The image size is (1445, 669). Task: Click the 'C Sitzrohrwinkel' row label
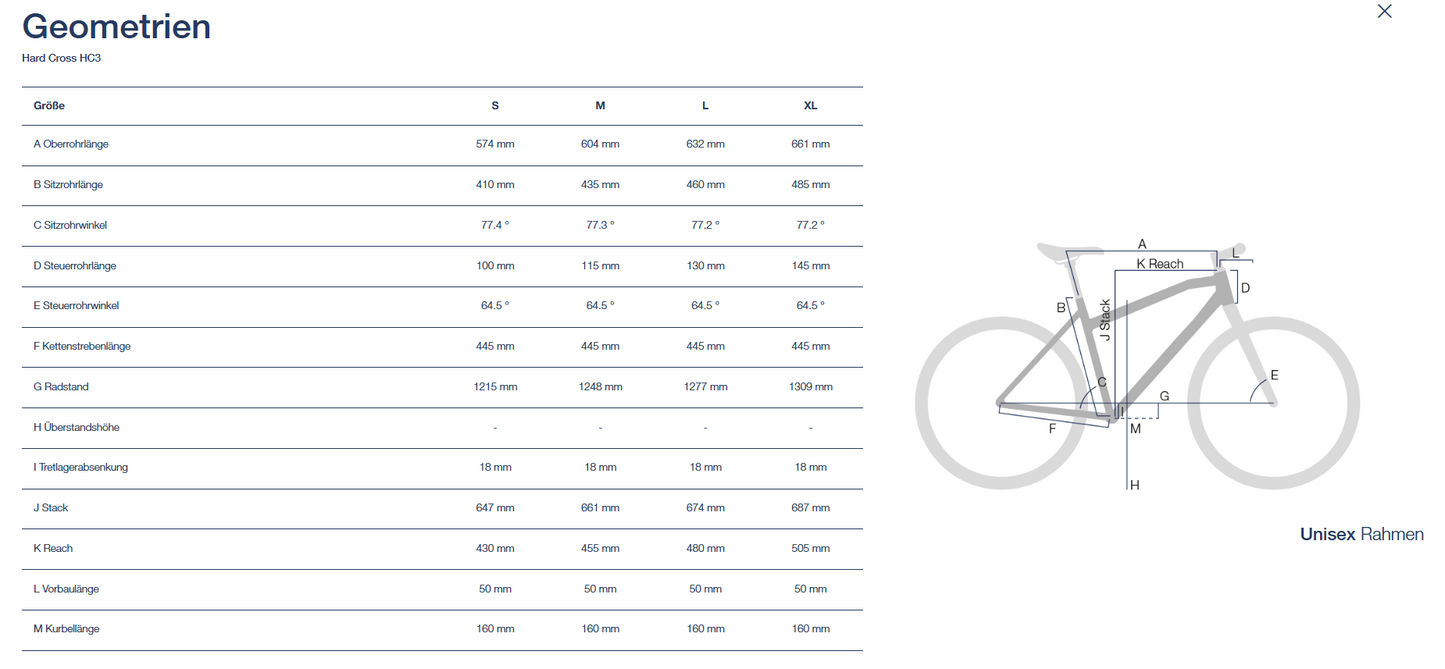click(70, 225)
